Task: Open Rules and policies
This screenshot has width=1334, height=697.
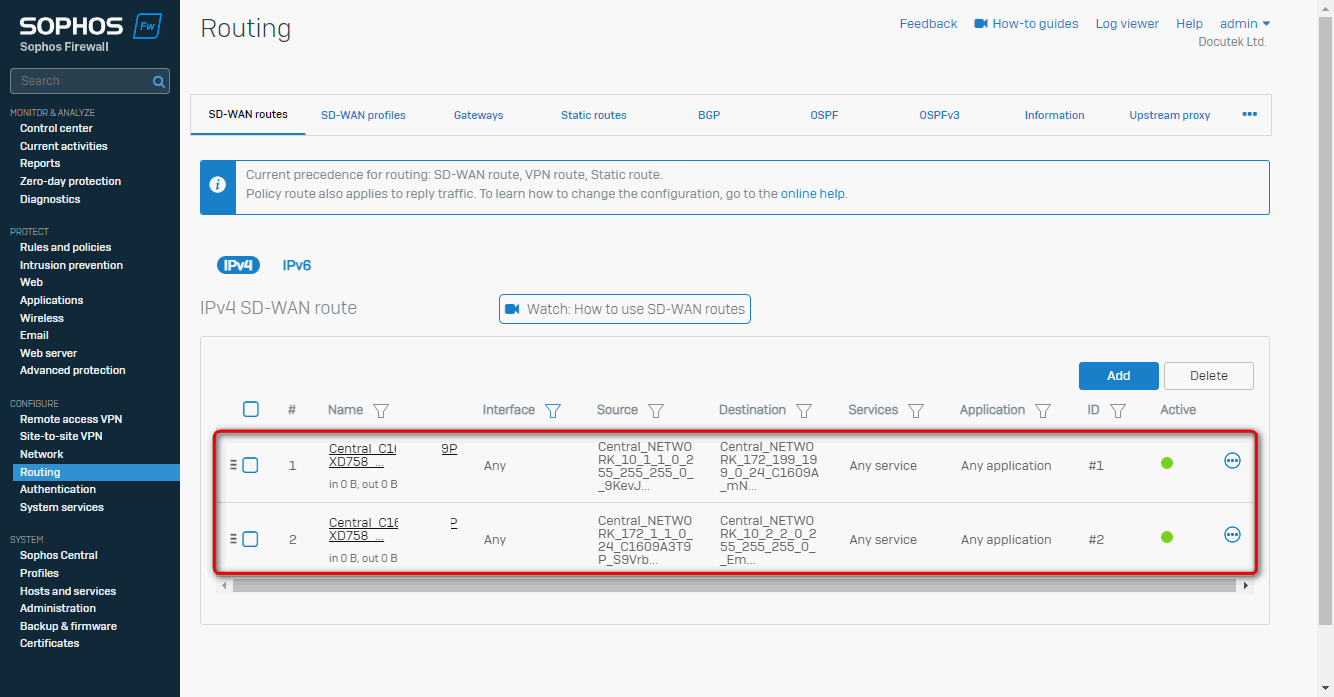Action: [66, 247]
